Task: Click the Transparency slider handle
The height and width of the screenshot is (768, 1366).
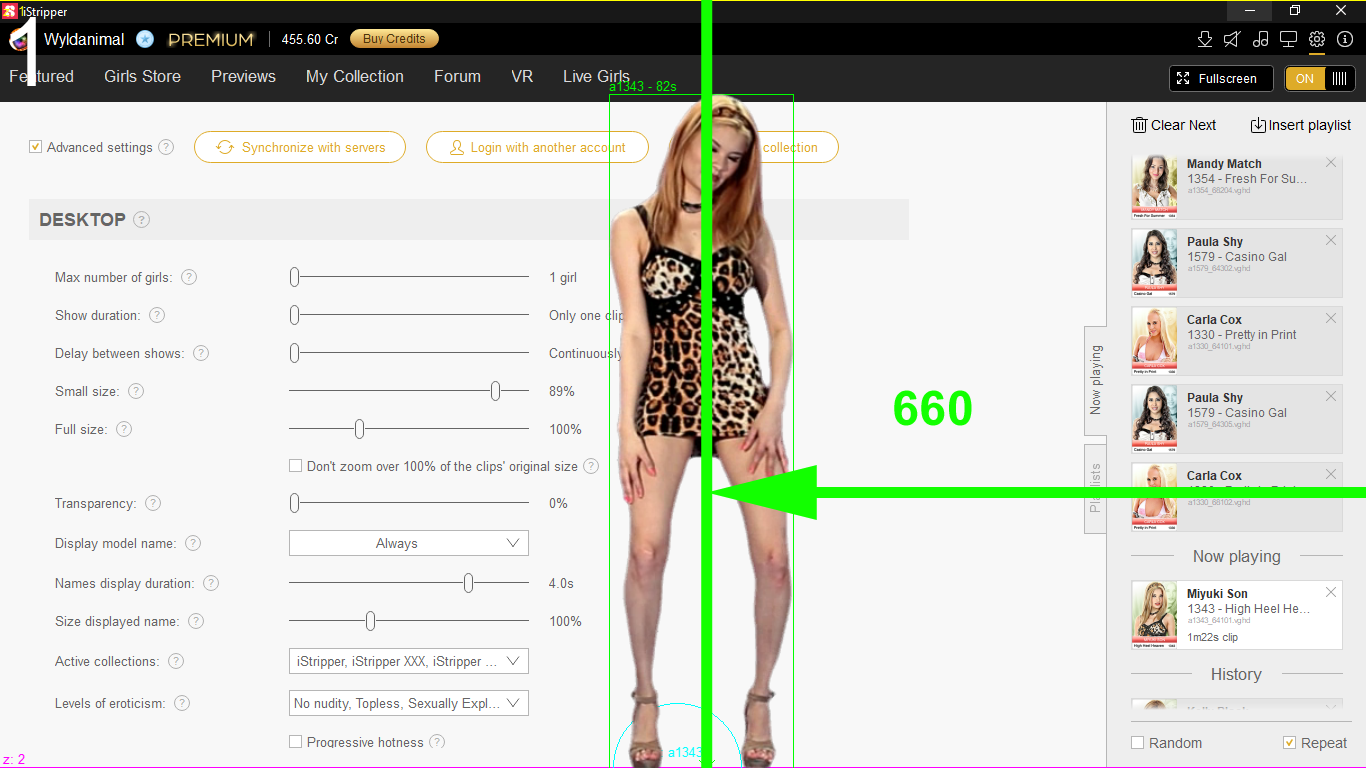Action: [x=294, y=503]
